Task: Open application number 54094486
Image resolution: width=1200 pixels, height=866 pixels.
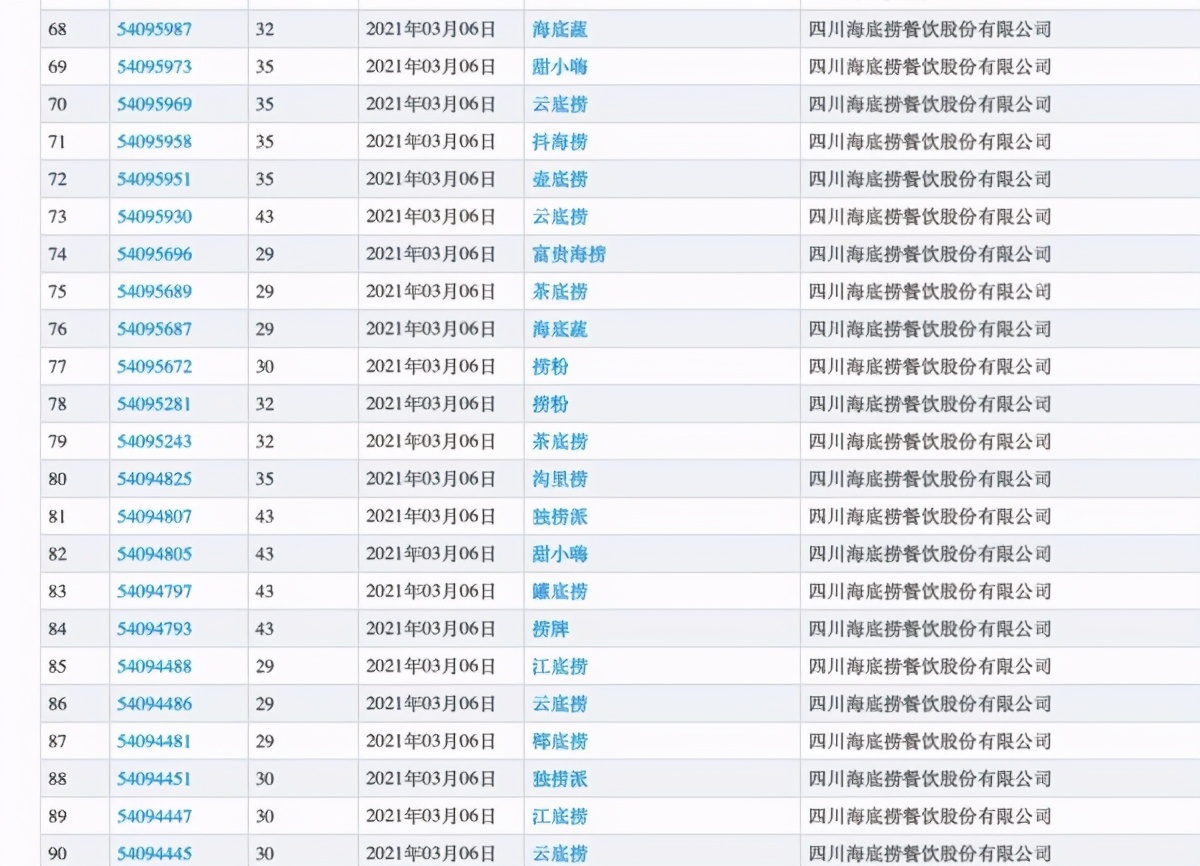Action: point(154,704)
